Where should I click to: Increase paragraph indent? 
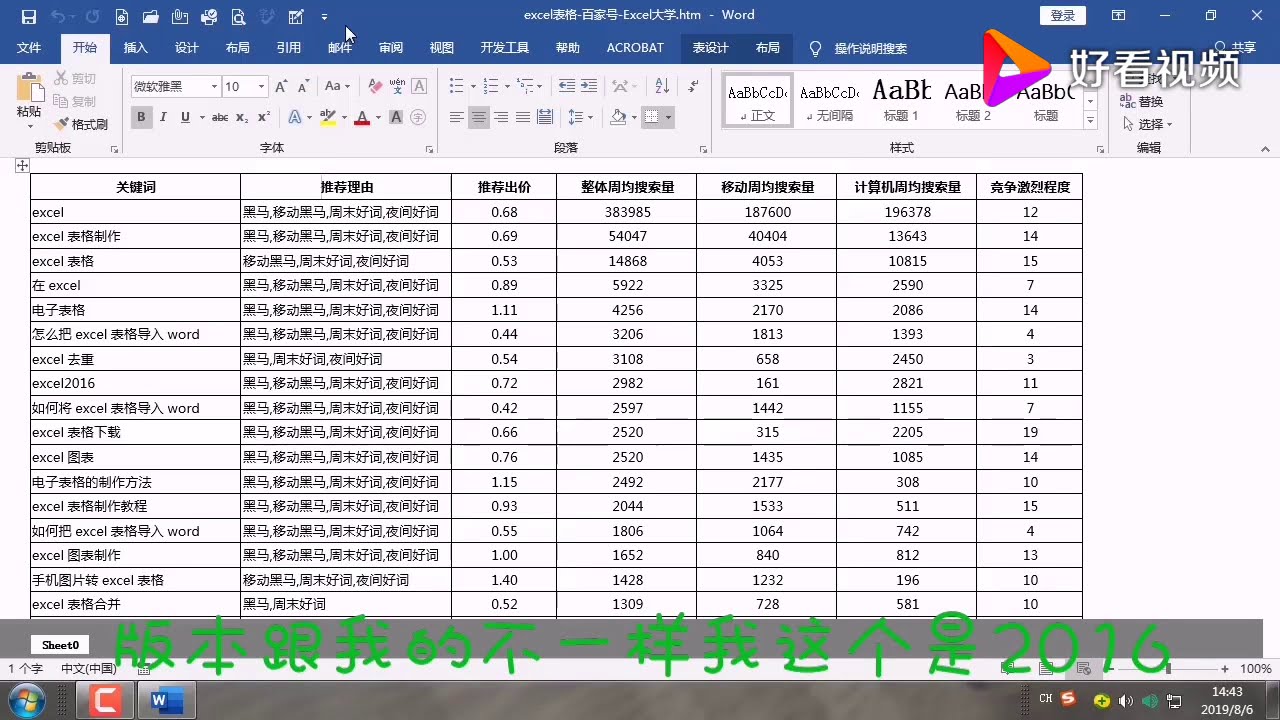click(590, 87)
